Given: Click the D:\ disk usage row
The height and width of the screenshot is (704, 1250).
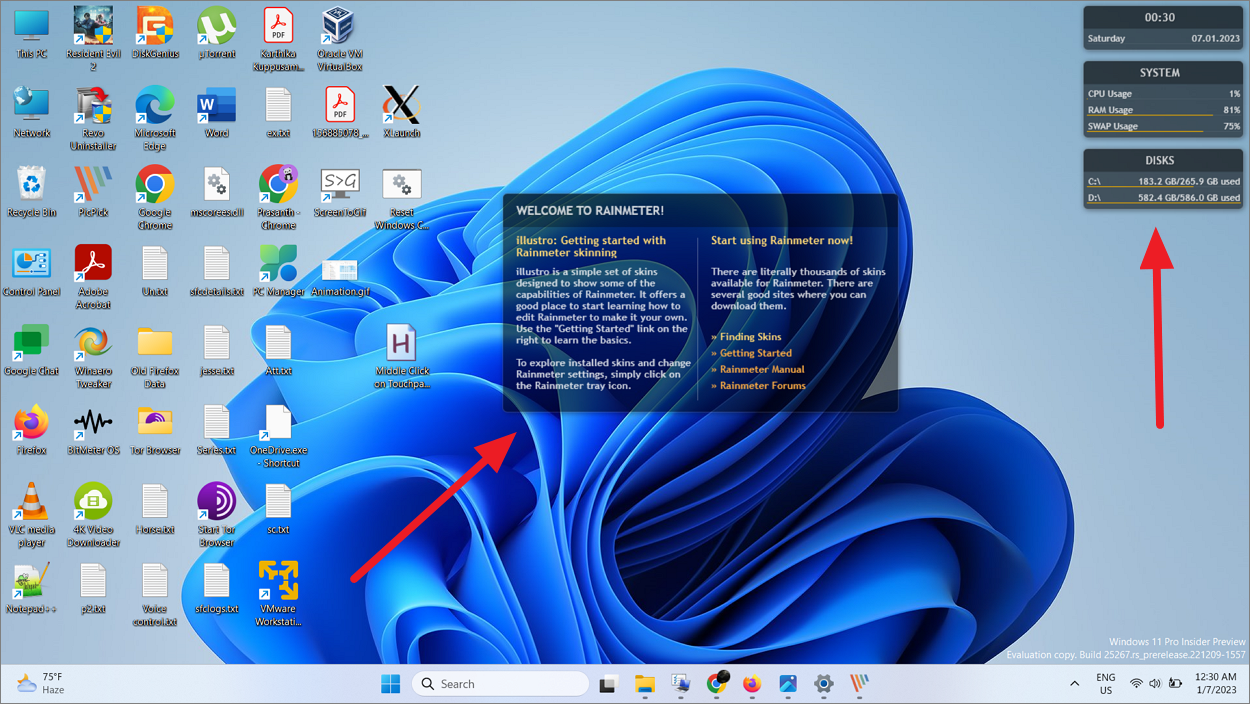Looking at the screenshot, I should pos(1164,198).
